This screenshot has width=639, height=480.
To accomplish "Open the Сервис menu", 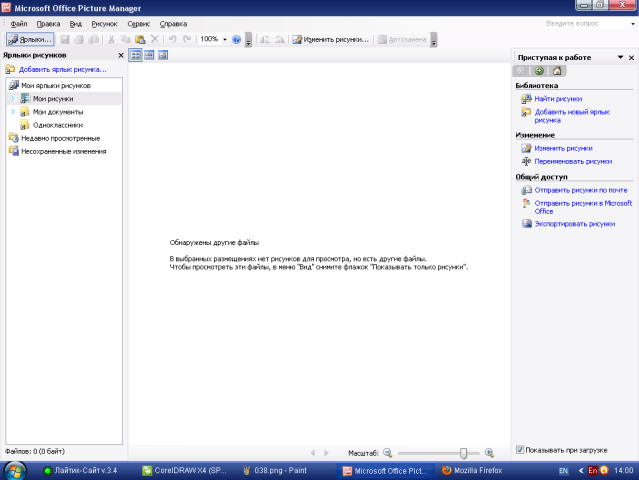I will coord(139,24).
